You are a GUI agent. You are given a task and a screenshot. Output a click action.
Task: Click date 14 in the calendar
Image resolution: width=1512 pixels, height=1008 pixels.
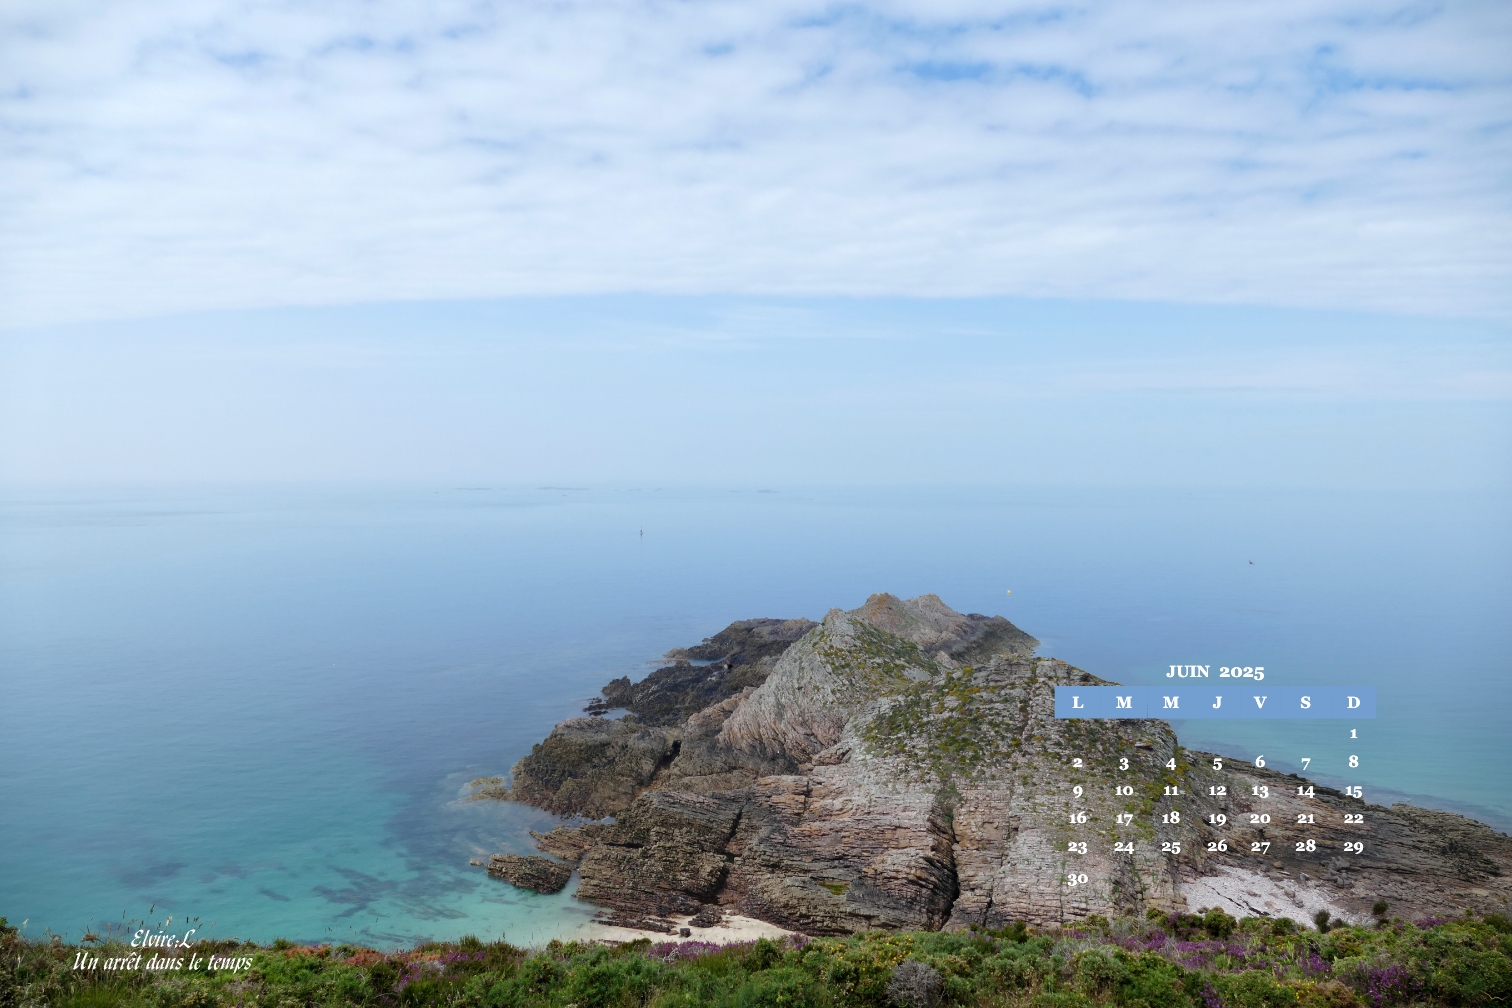pos(1305,791)
